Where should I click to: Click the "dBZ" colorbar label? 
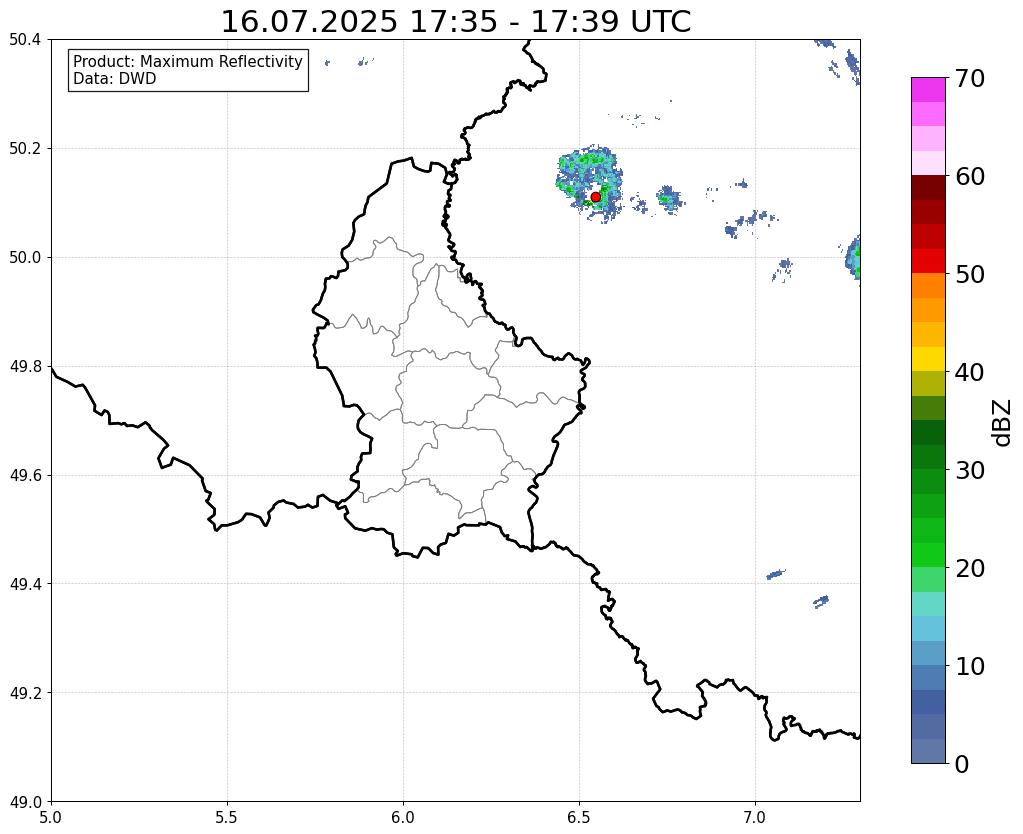[x=1003, y=424]
